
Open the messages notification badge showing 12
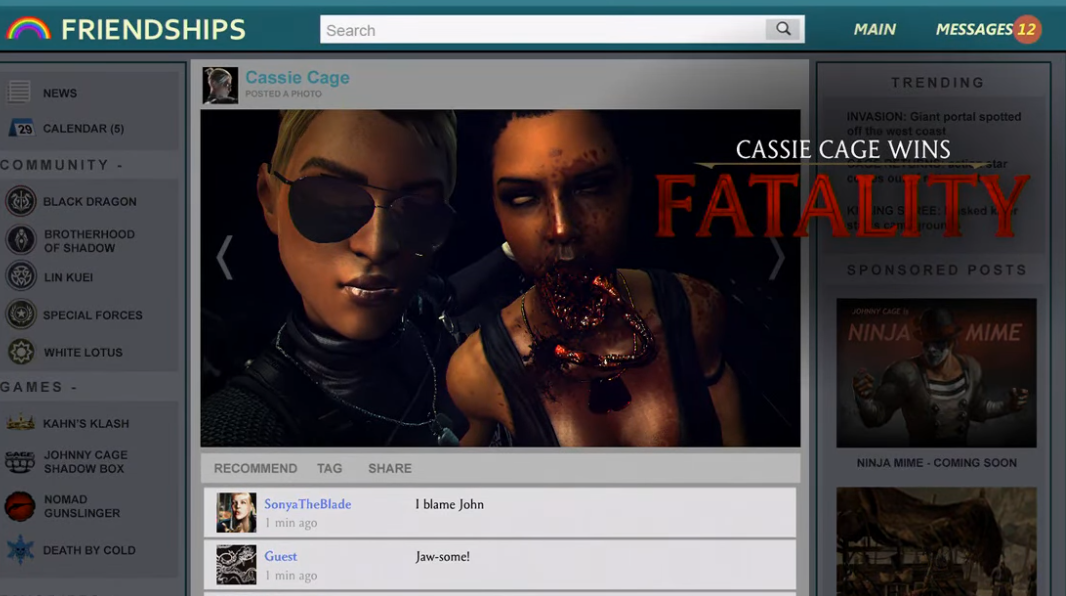[1027, 29]
